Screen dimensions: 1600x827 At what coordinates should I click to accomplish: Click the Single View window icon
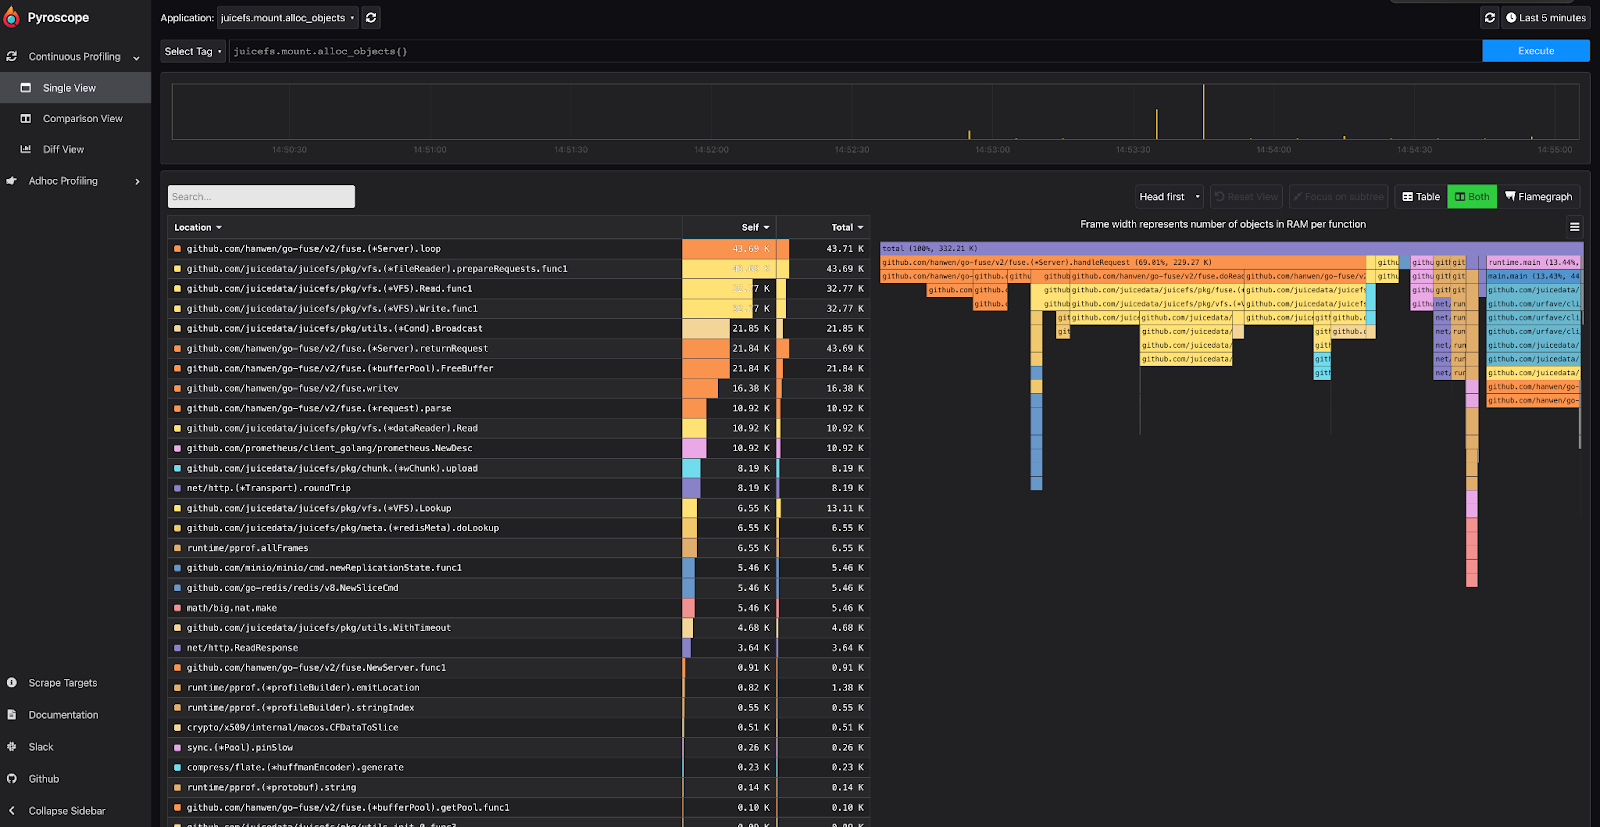(x=26, y=88)
